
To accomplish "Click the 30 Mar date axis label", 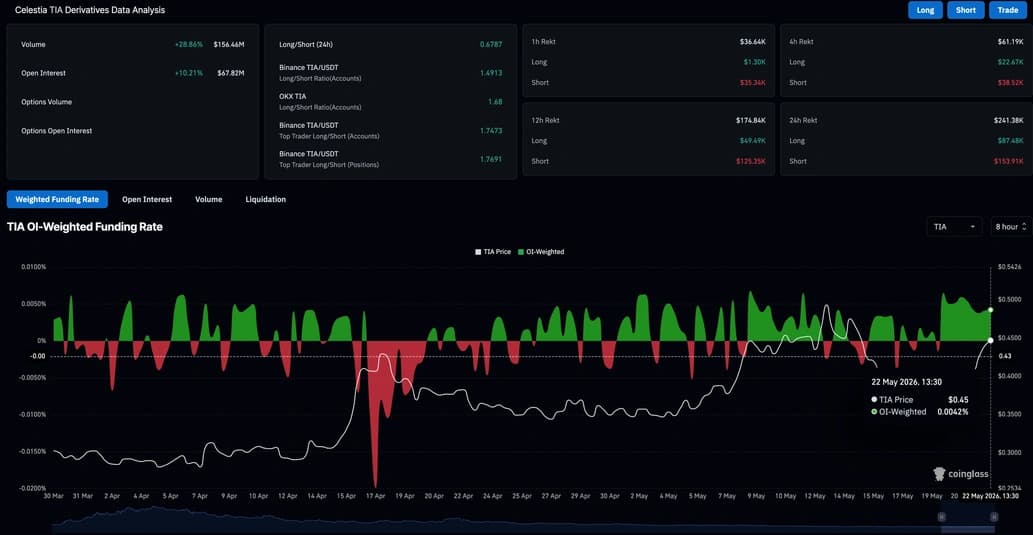I will coord(54,495).
